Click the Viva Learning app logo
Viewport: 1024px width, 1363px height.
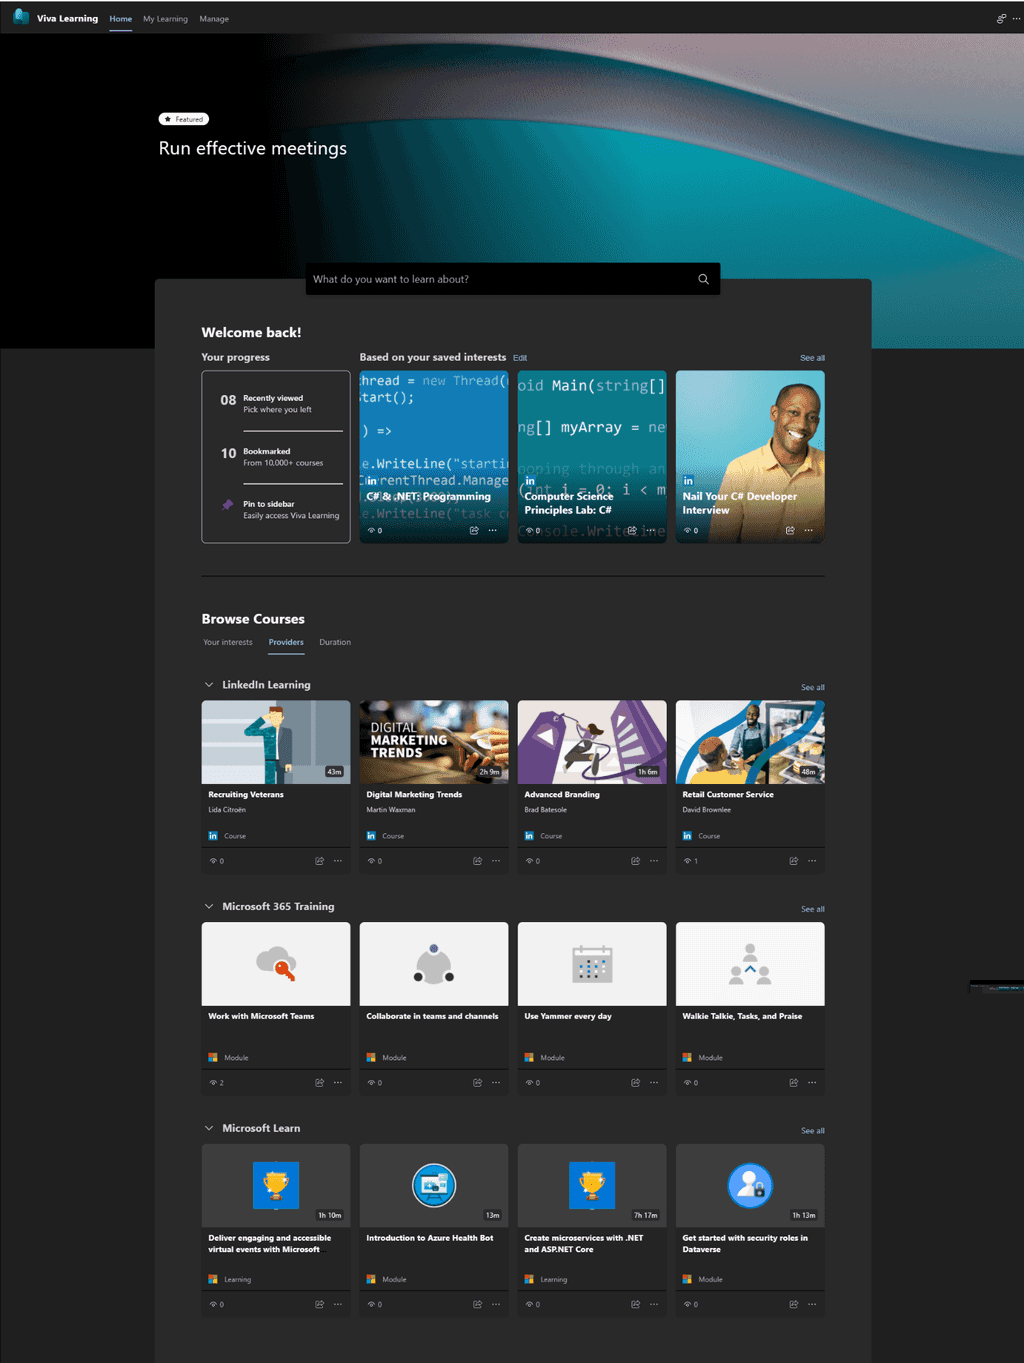point(21,17)
